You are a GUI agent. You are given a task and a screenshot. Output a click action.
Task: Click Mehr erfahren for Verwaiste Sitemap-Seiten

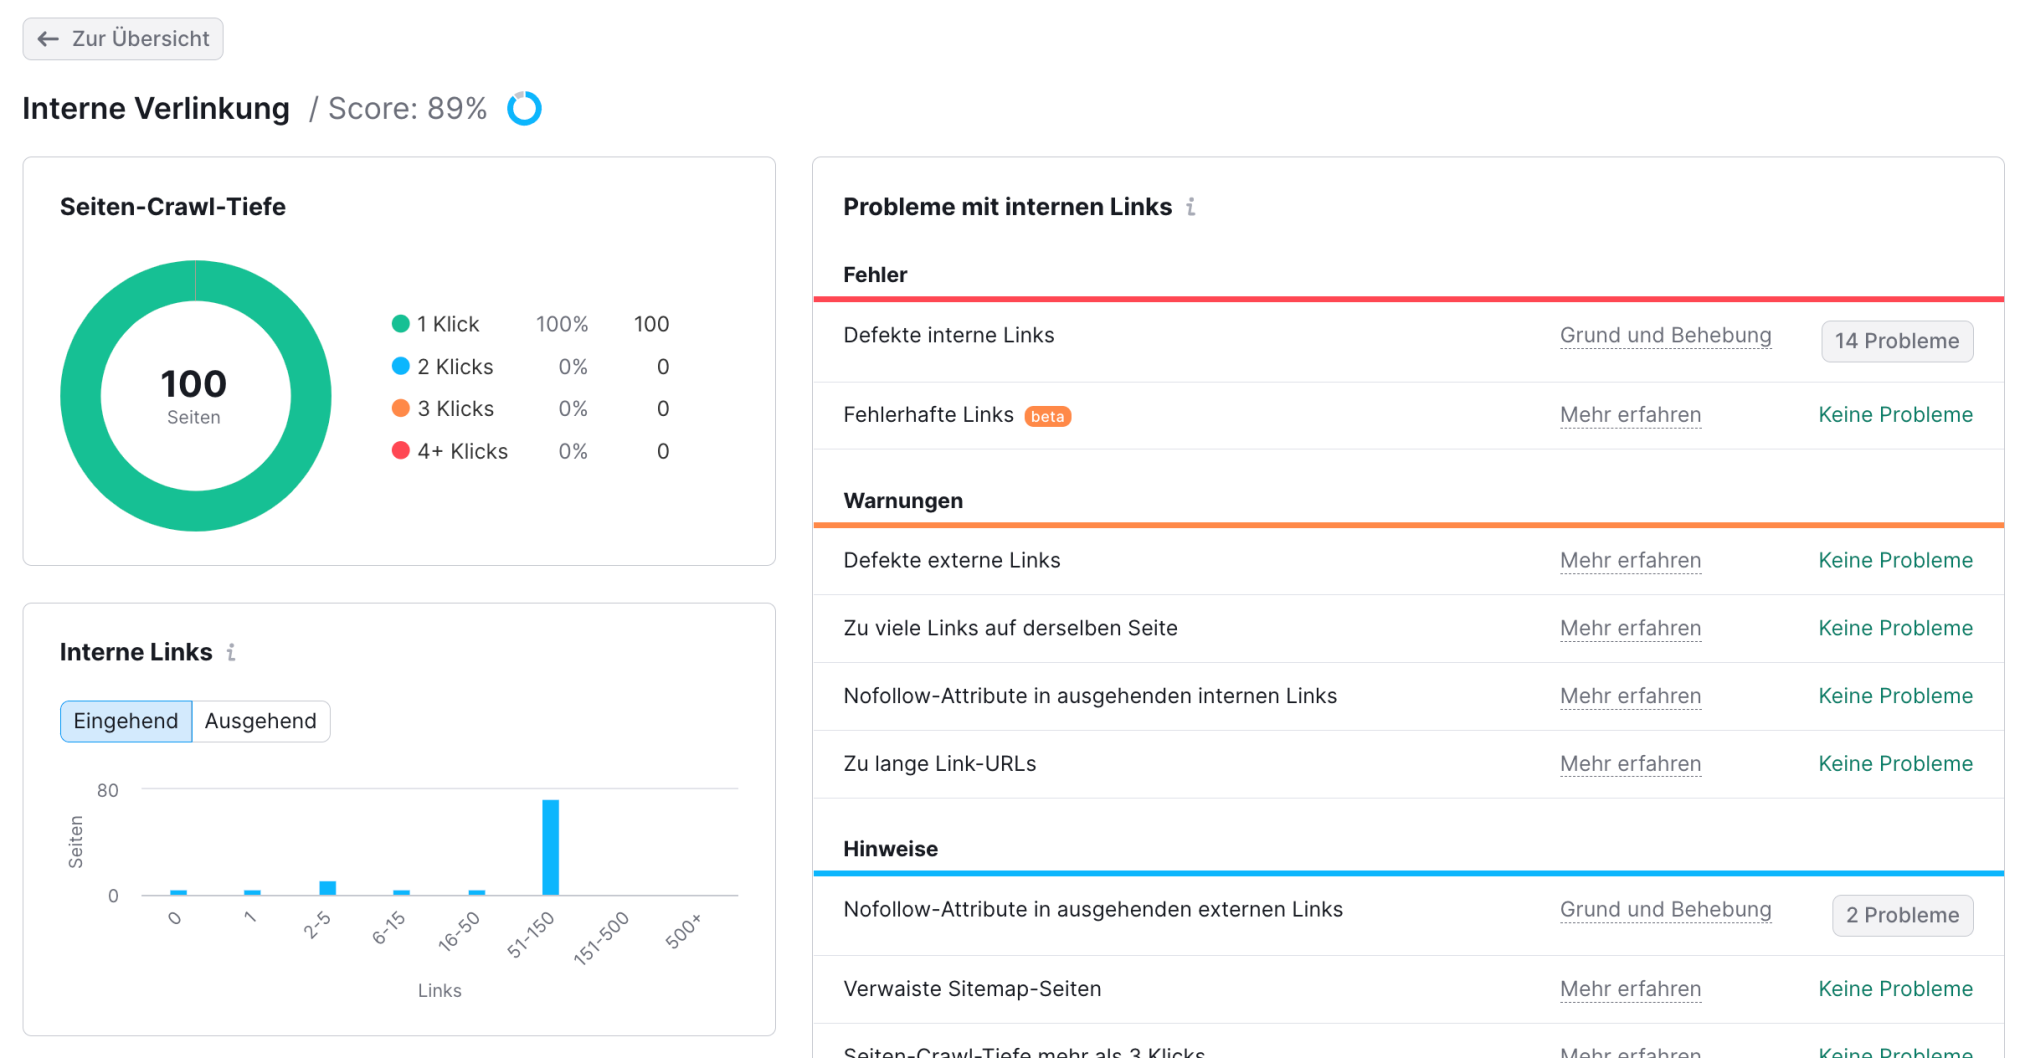pyautogui.click(x=1630, y=988)
